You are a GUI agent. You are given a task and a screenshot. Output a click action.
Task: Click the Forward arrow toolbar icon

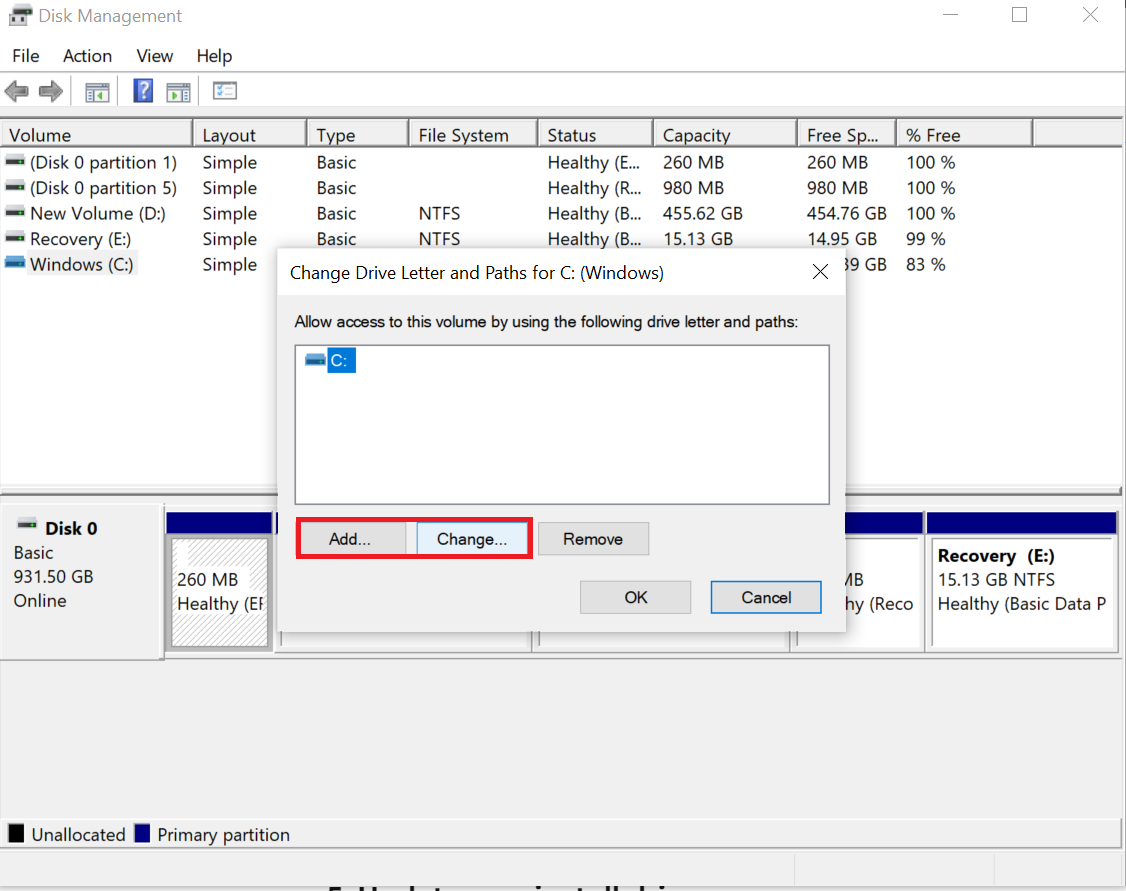50,91
